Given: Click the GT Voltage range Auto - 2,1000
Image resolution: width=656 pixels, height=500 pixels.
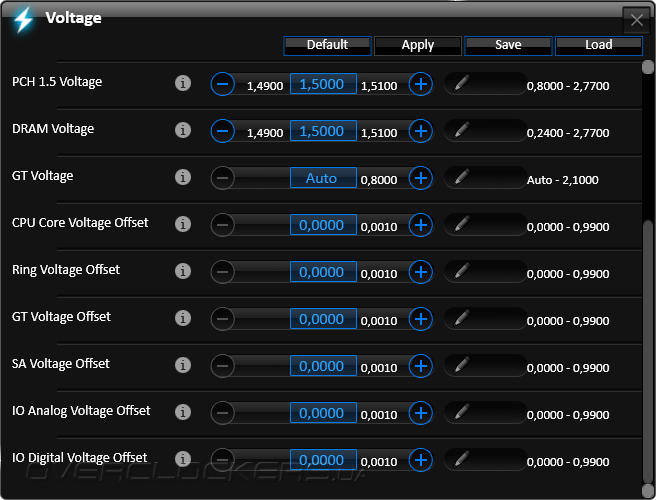Looking at the screenshot, I should point(562,180).
